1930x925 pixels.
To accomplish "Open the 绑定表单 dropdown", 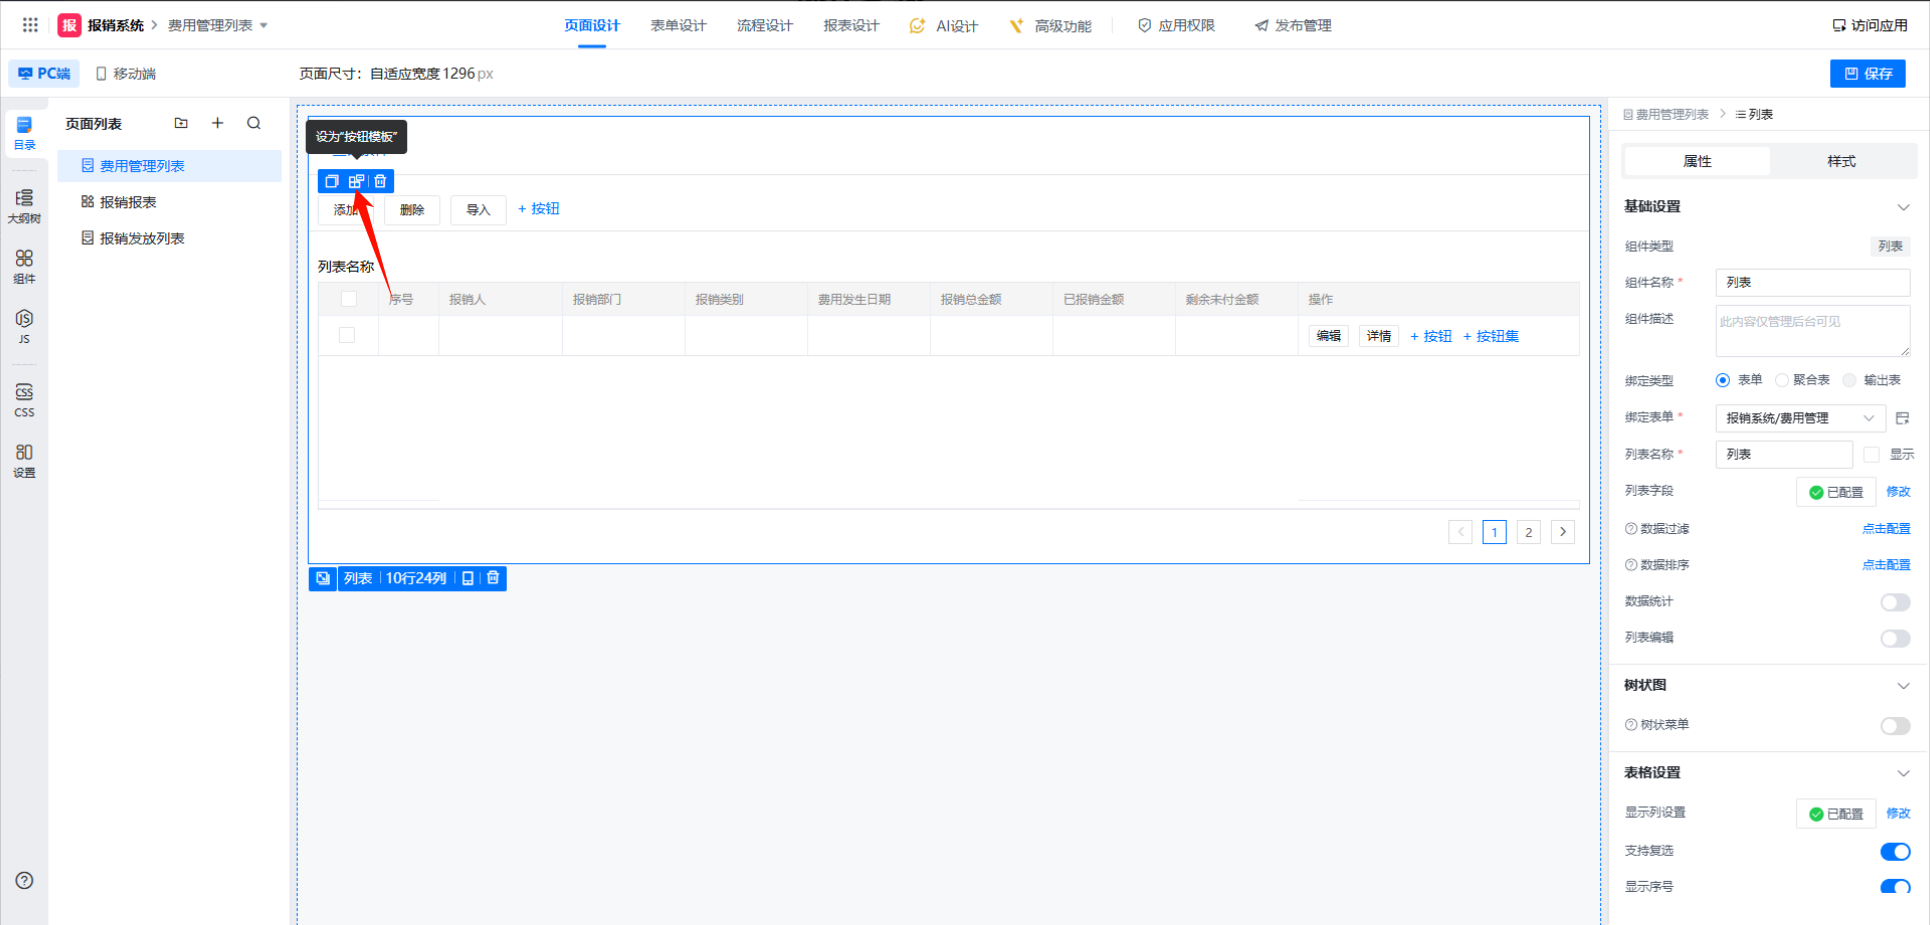I will 1799,418.
